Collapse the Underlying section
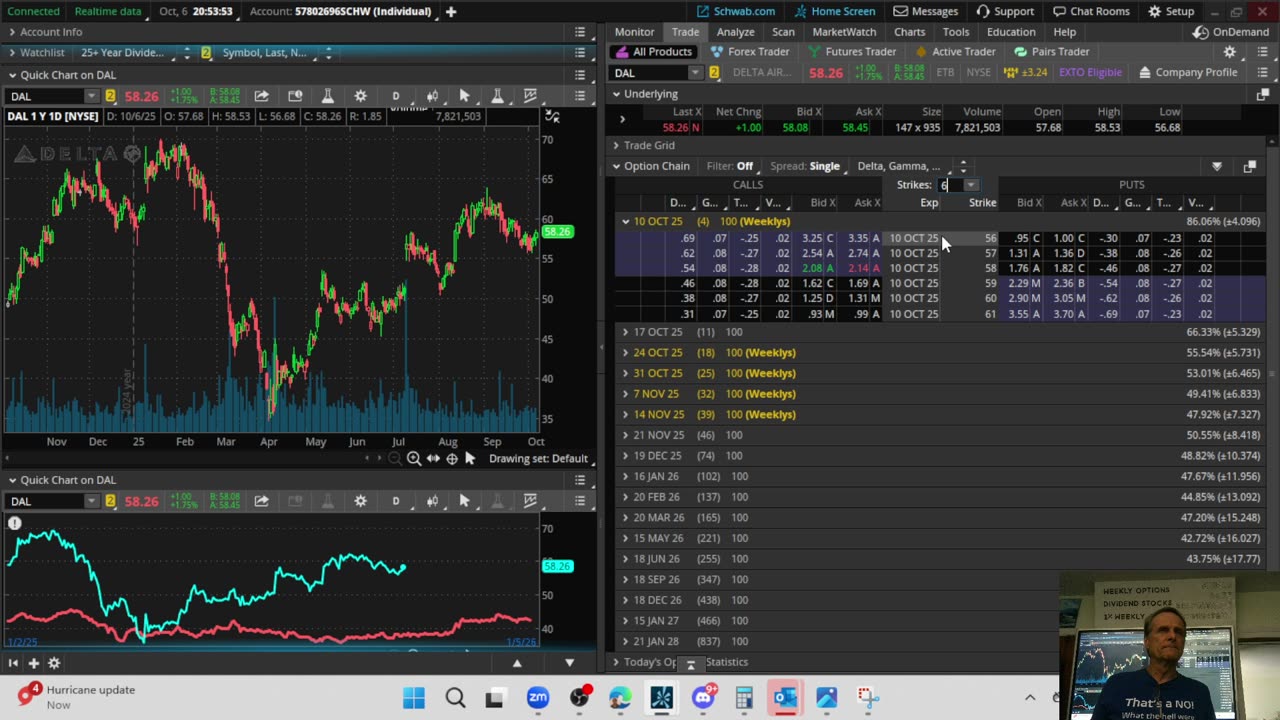The image size is (1280, 720). tap(616, 94)
